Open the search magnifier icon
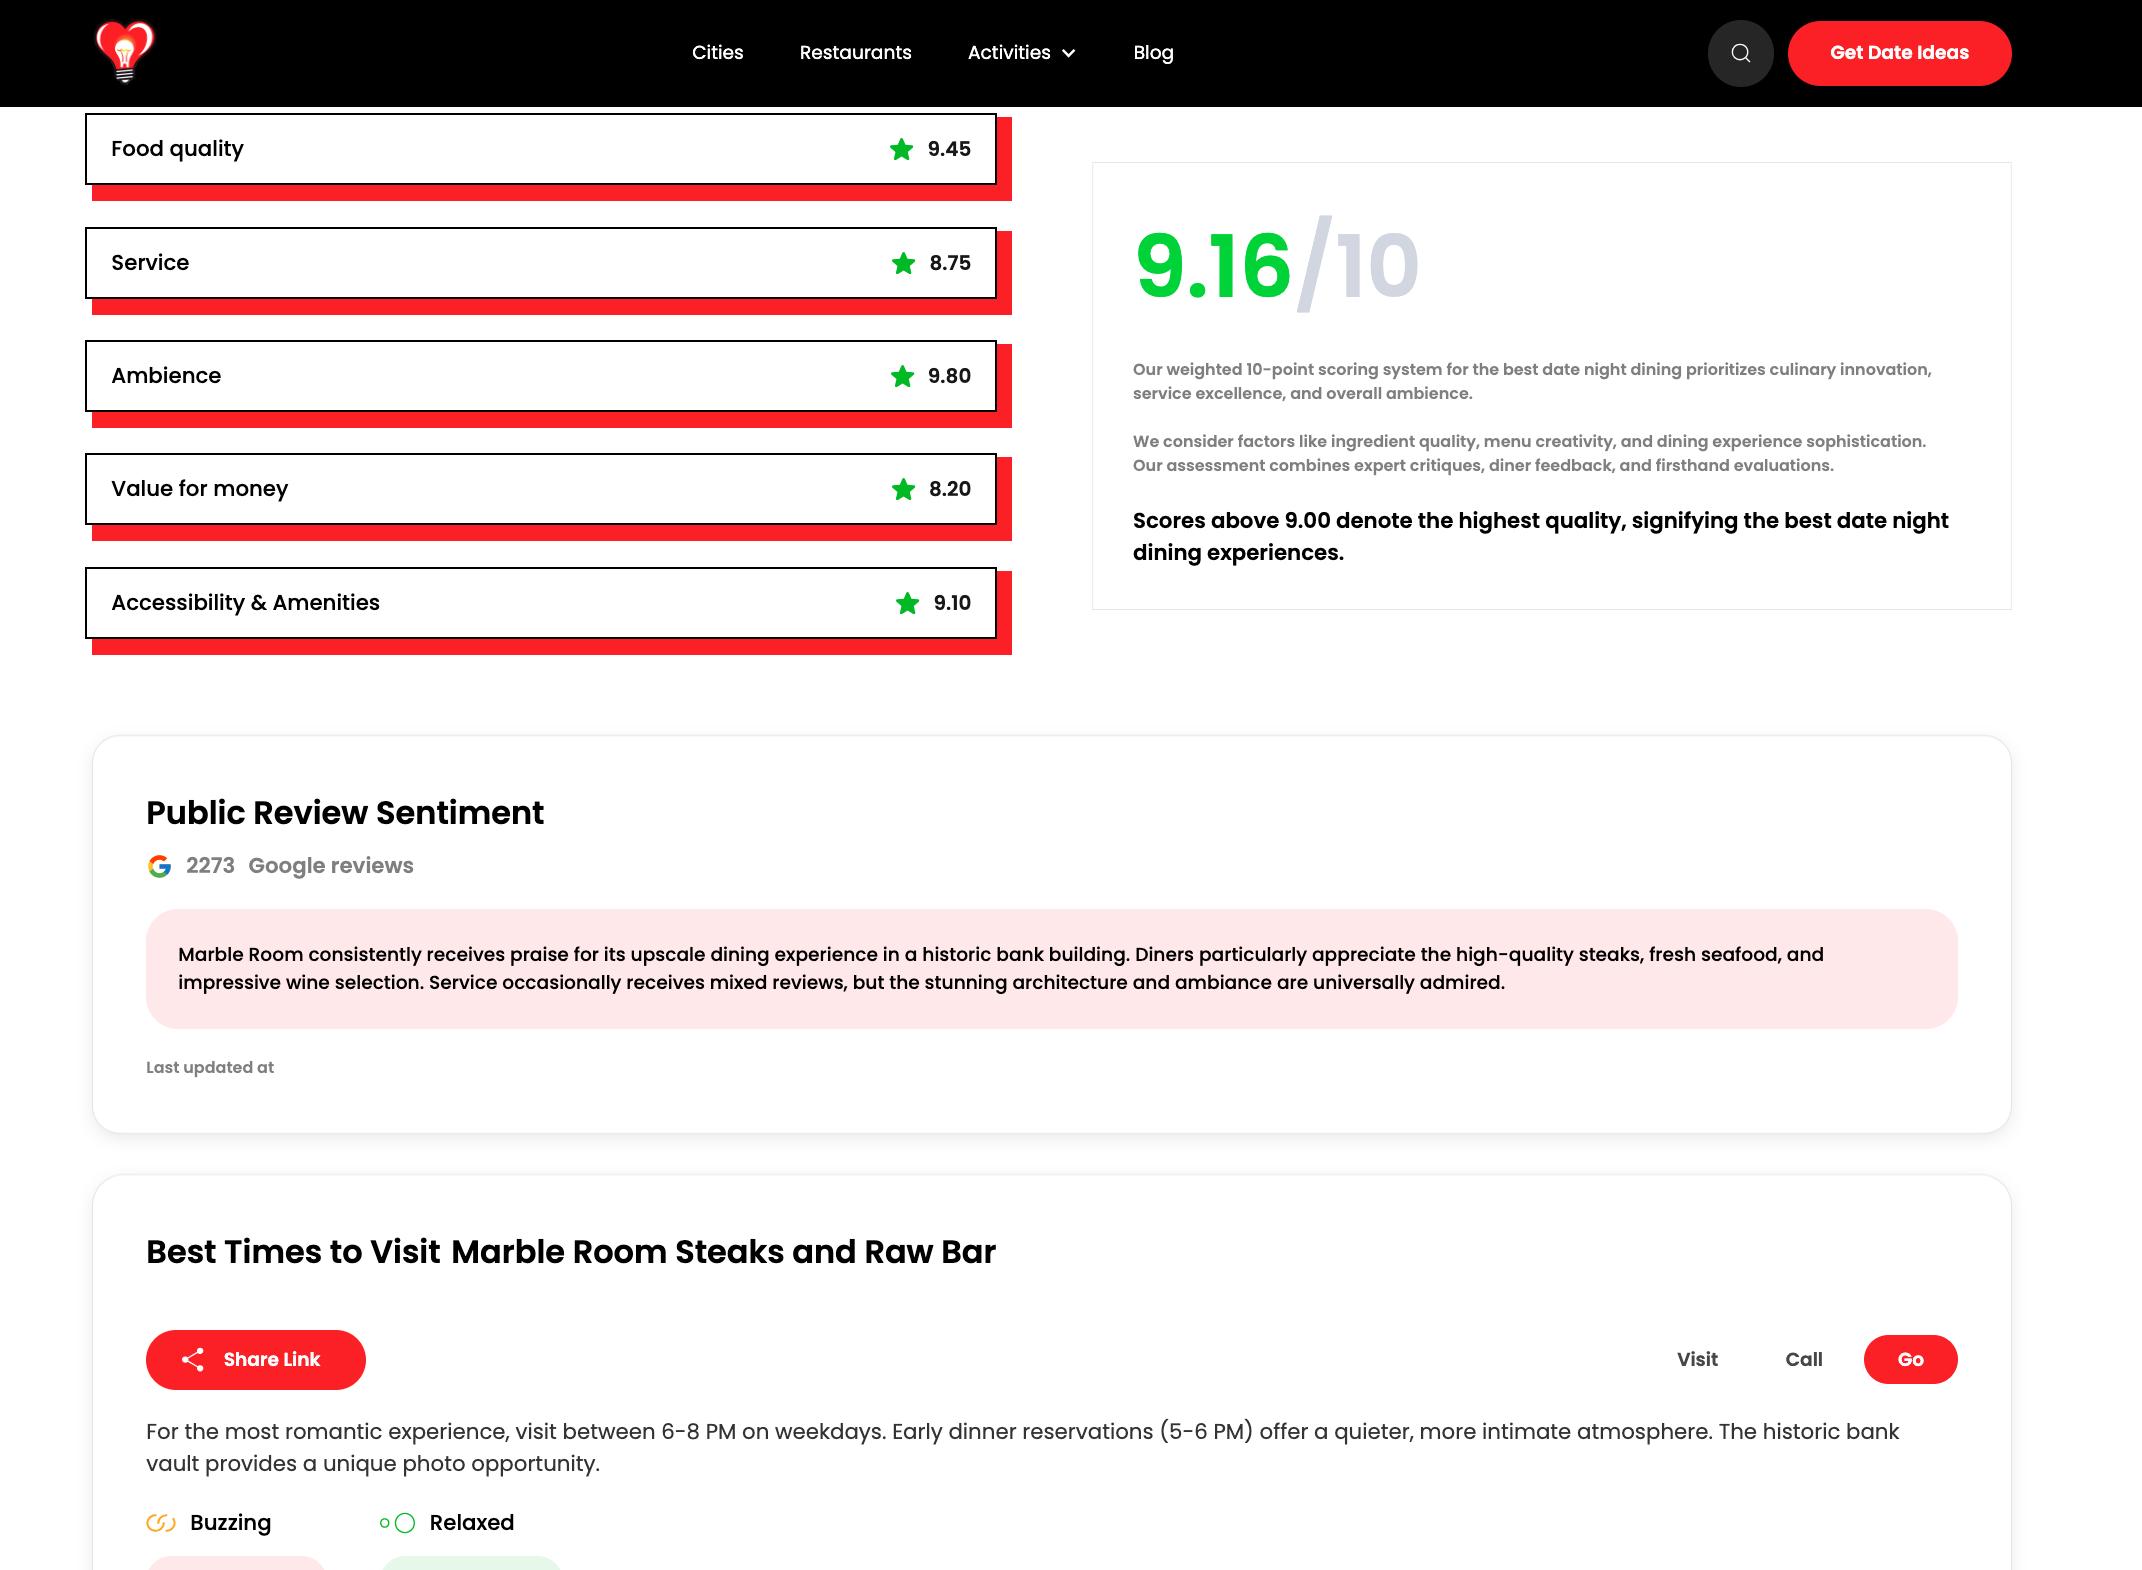Viewport: 2142px width, 1570px height. tap(1740, 53)
